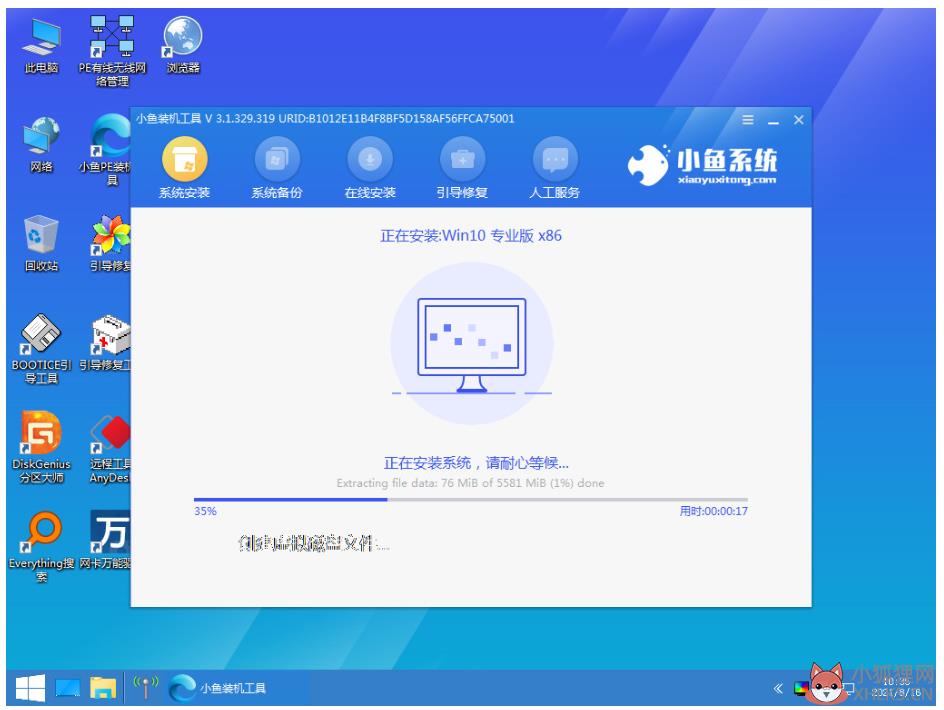
Task: Select the 在线安装 tab
Action: coord(370,168)
